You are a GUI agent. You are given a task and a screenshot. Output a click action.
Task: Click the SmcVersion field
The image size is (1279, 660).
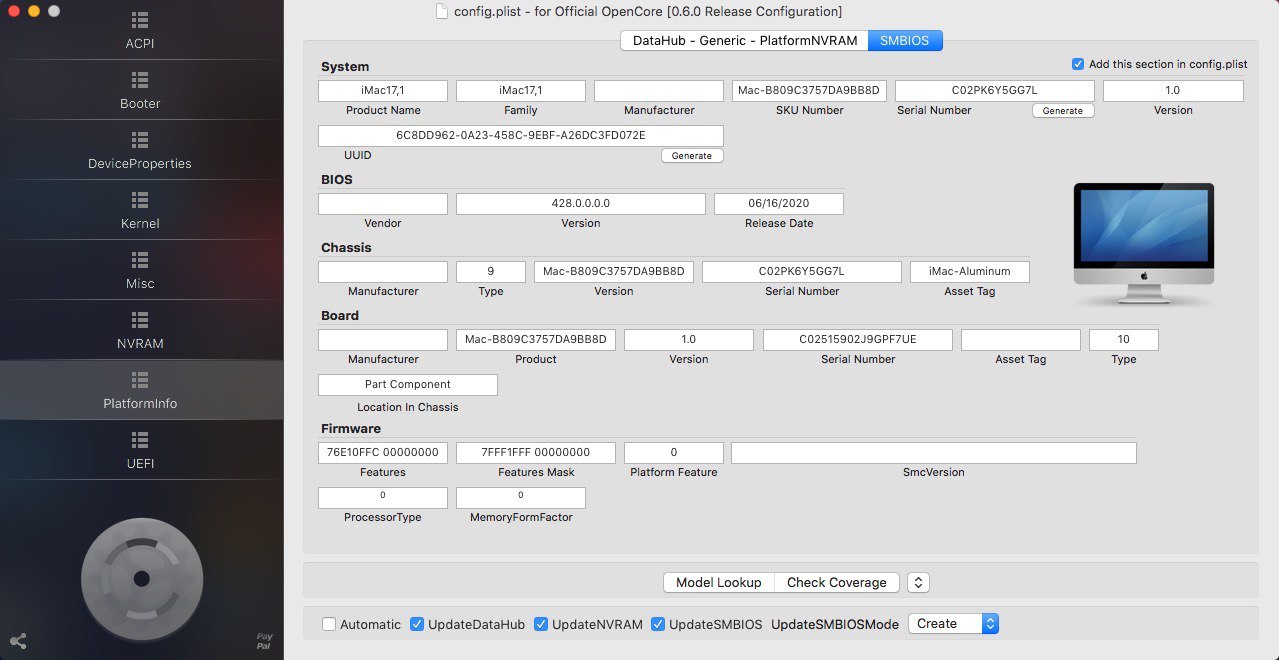pos(934,453)
